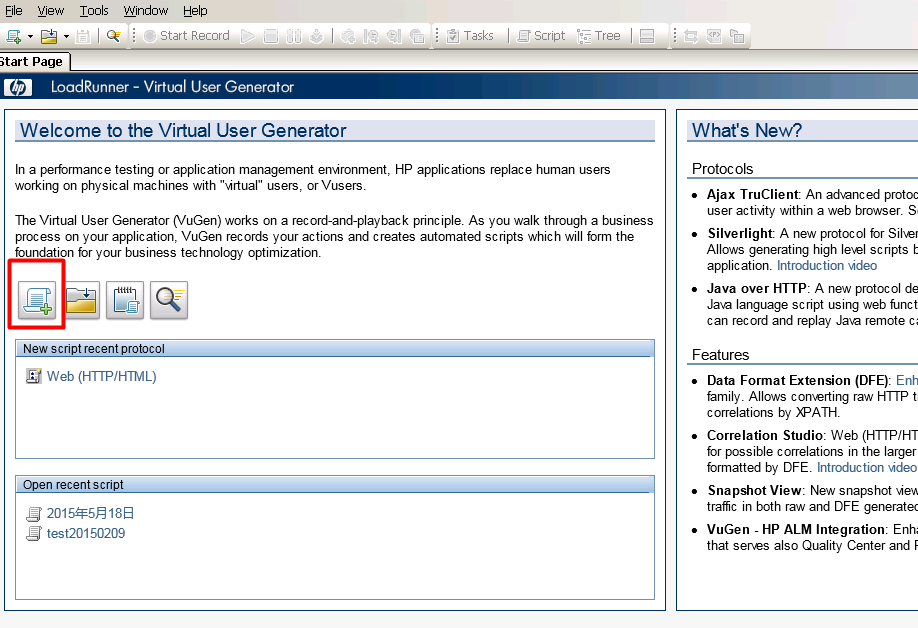Click the last grayed icon before the Tasks button
Screen dimensions: 918x628
(417, 36)
